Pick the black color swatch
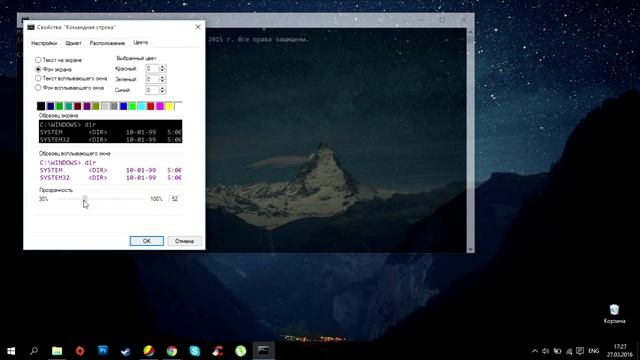 [x=41, y=106]
